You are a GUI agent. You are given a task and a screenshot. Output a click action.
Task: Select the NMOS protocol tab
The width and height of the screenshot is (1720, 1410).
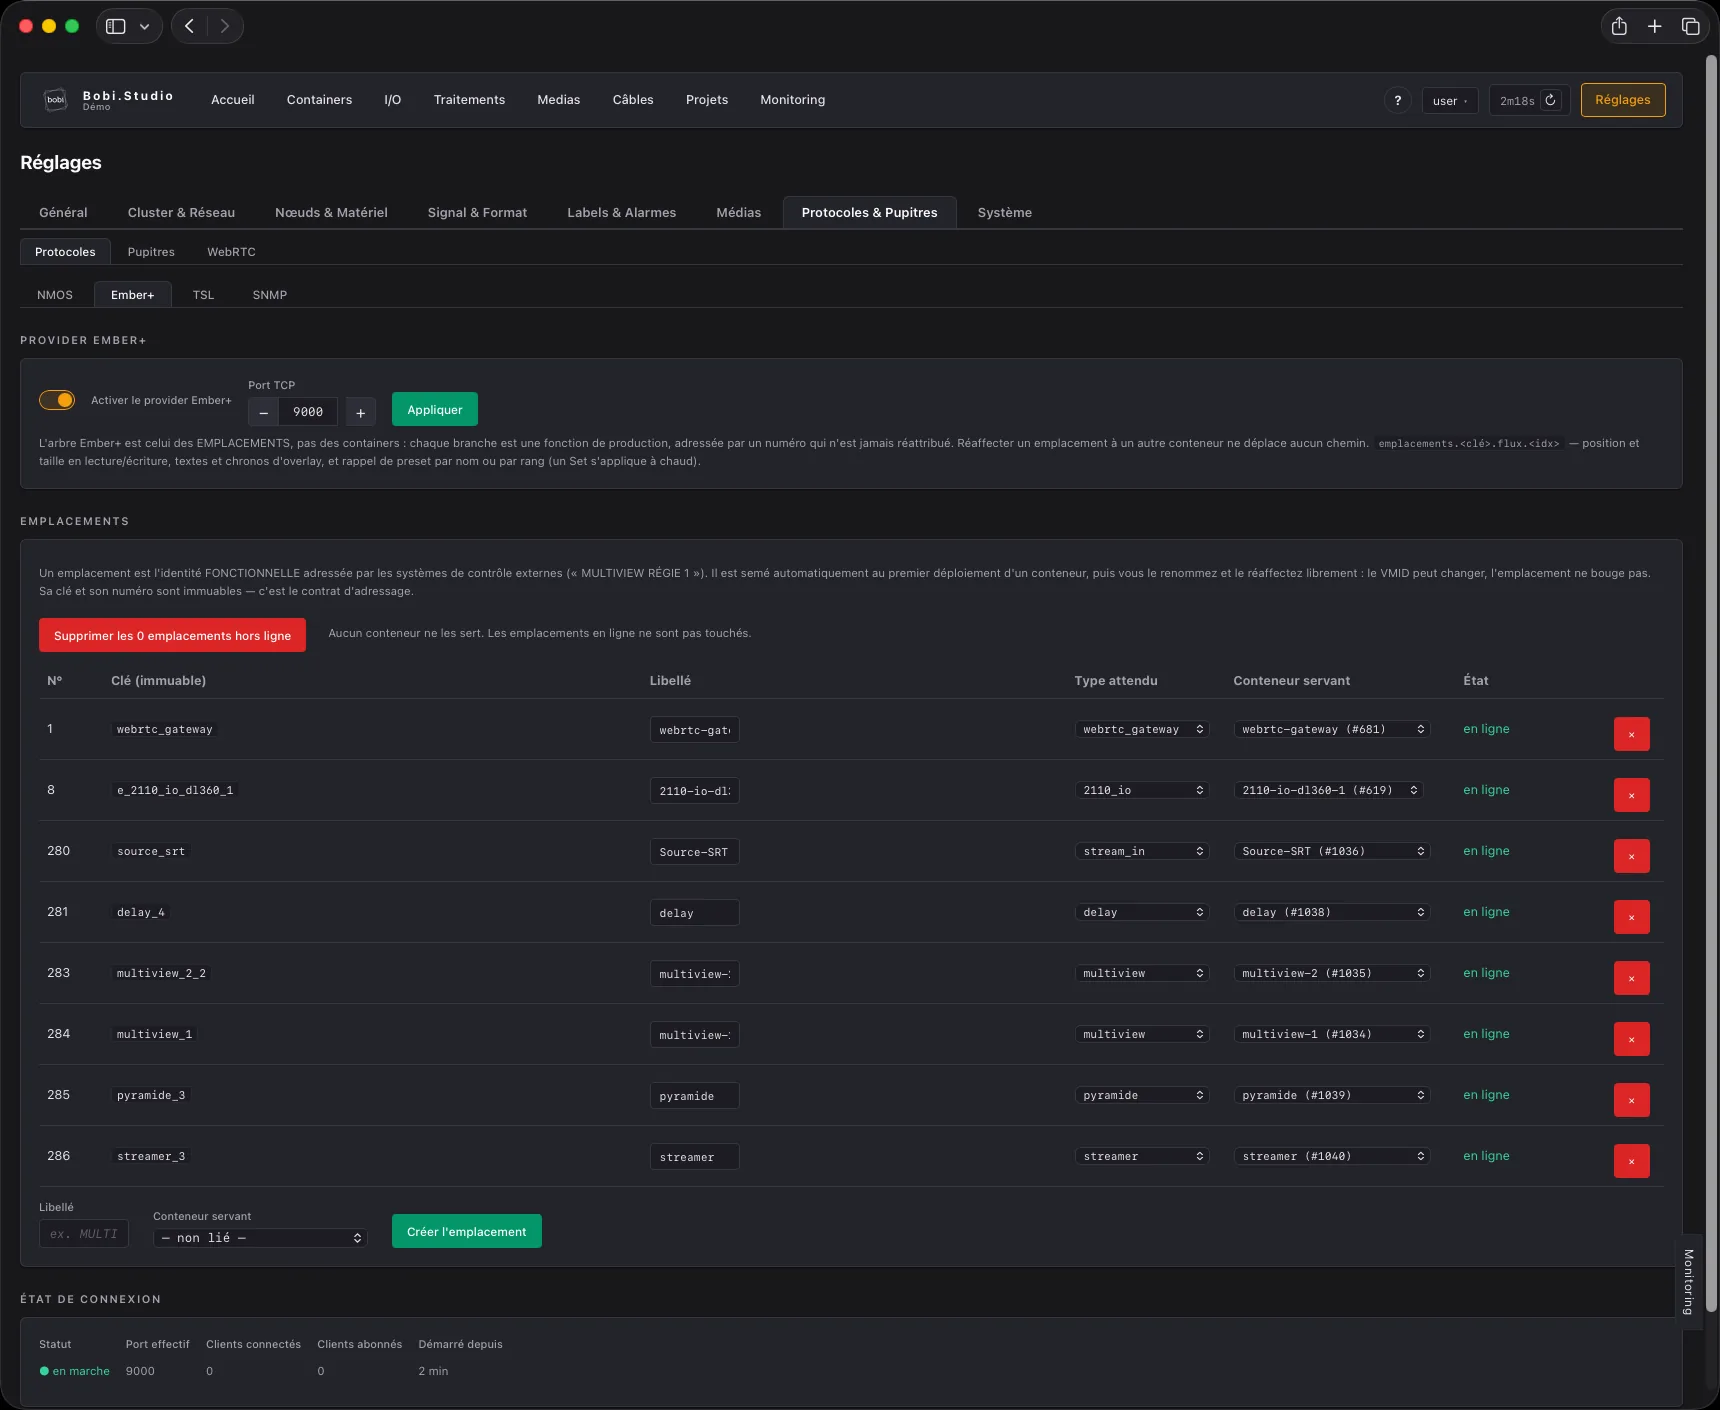coord(55,295)
